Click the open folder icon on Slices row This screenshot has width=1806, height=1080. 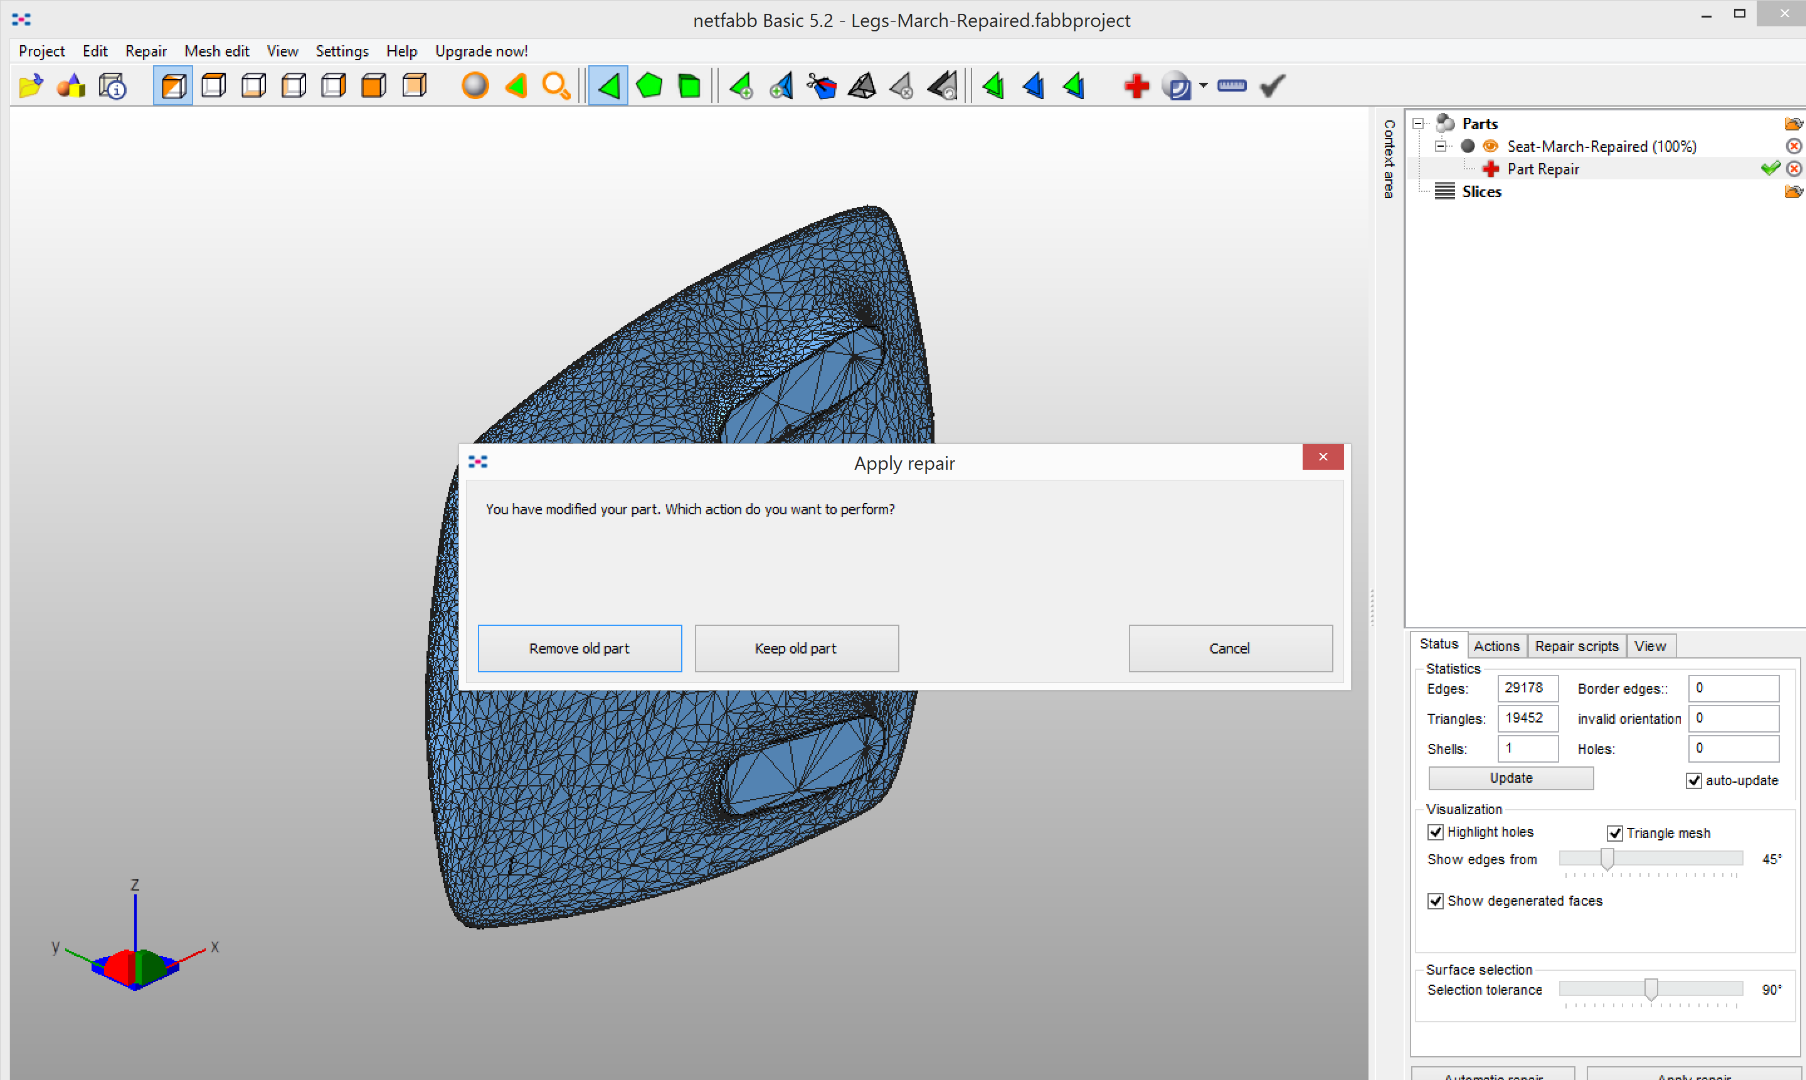click(x=1794, y=192)
